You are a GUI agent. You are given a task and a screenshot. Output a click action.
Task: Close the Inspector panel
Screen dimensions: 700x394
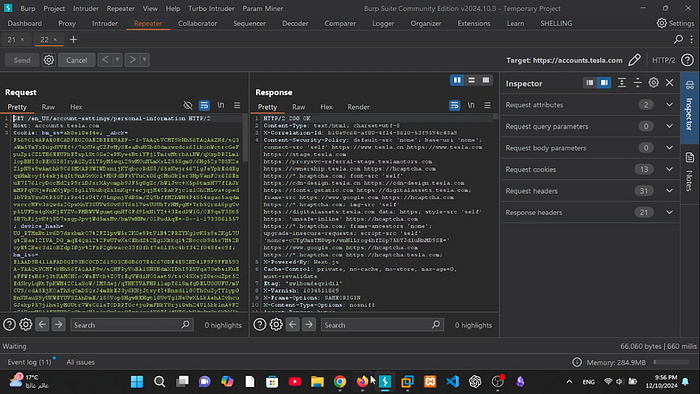tap(670, 83)
